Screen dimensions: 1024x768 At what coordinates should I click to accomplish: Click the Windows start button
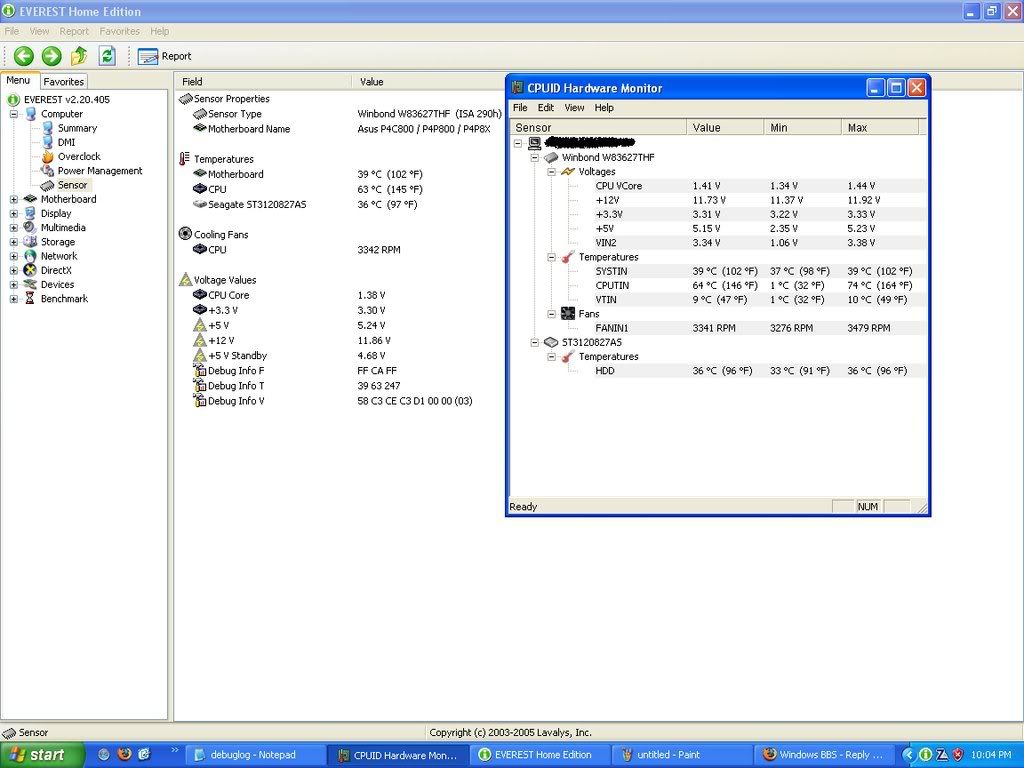coord(42,755)
